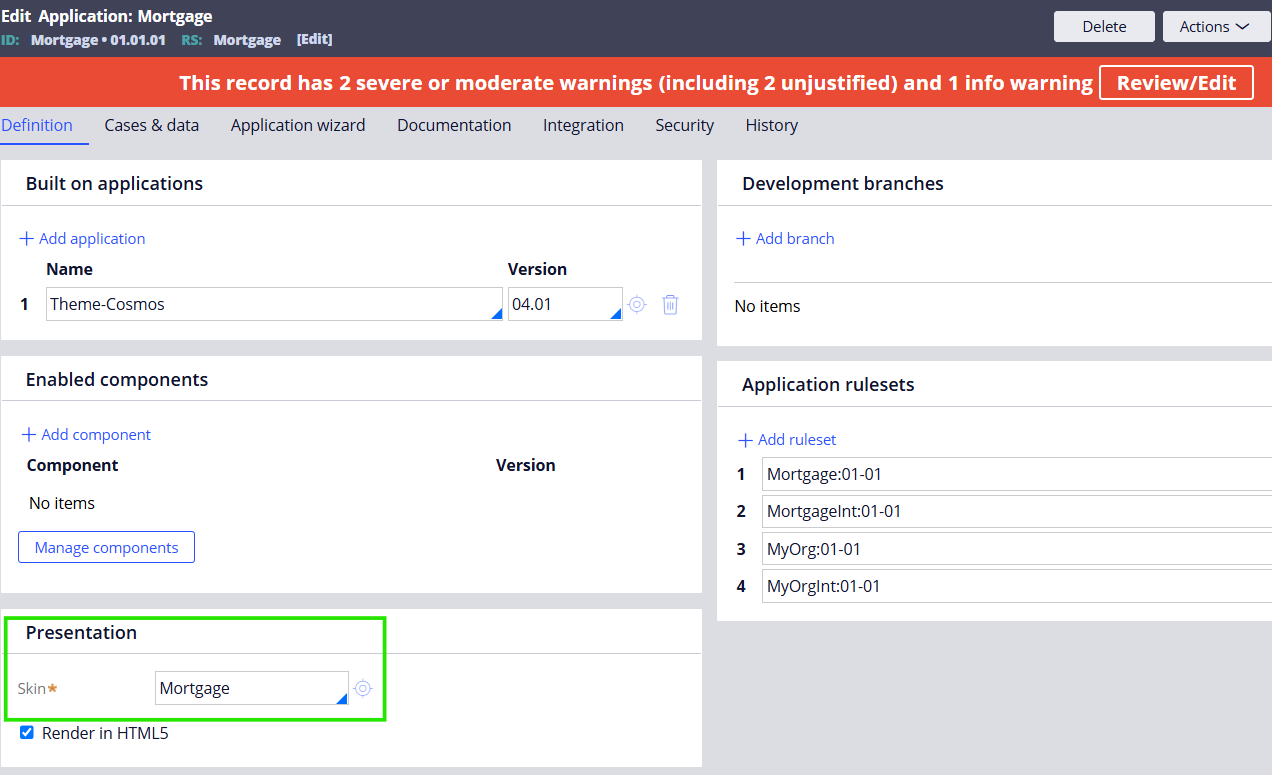1272x775 pixels.
Task: Click the Delete button for this record
Action: click(x=1103, y=26)
